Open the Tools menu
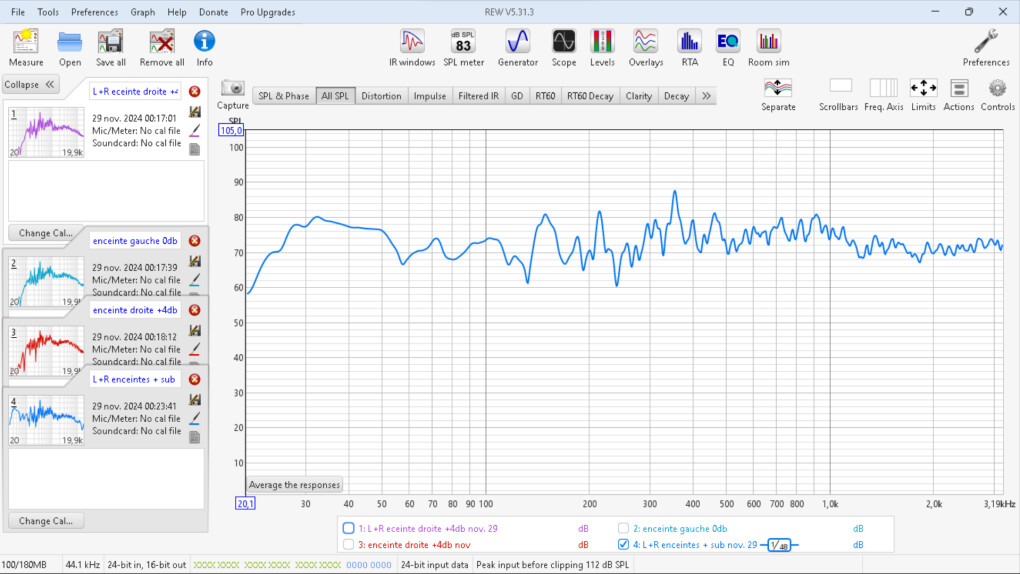 [x=47, y=12]
